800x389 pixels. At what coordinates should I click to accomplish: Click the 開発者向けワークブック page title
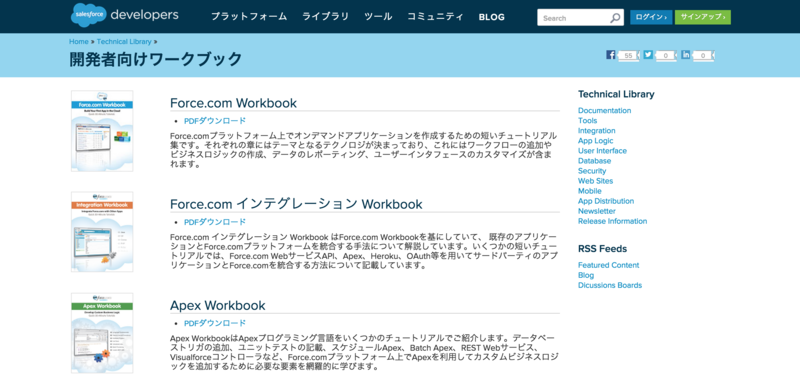point(156,59)
